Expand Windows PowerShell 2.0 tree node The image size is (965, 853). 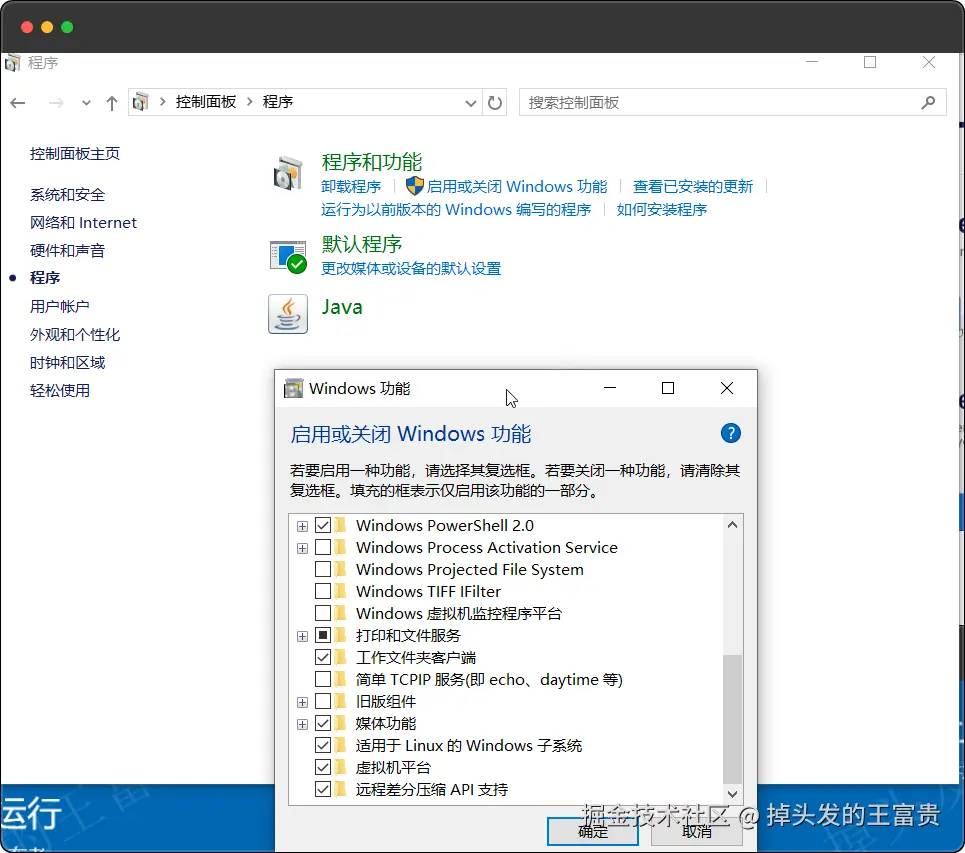point(302,526)
